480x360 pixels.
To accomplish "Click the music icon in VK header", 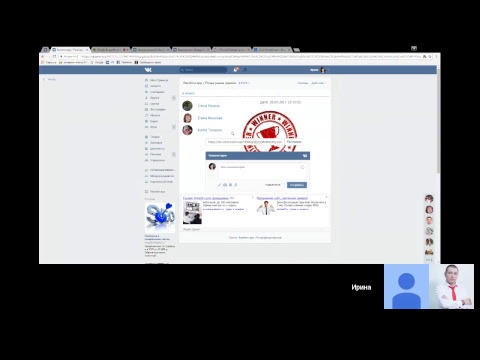I will [x=245, y=70].
